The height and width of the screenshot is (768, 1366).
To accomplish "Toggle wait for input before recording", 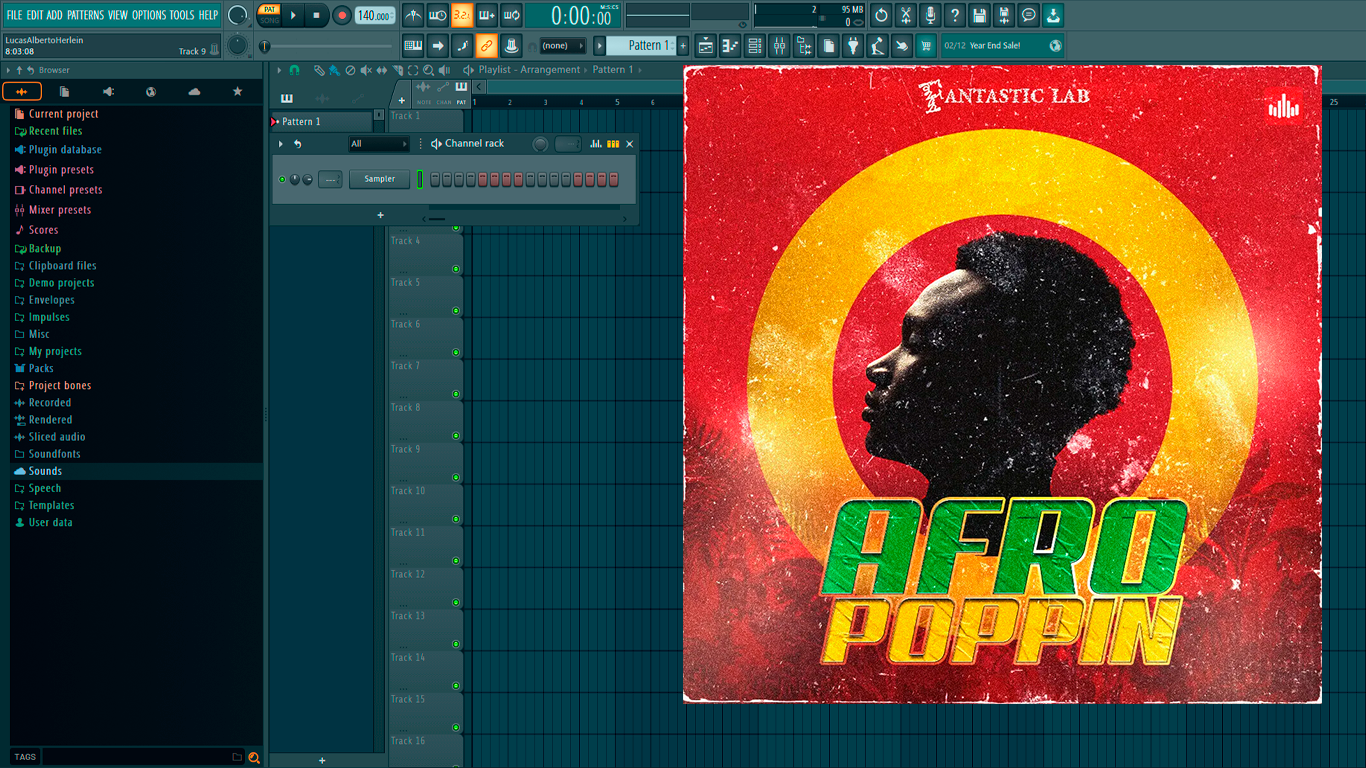I will pos(438,15).
